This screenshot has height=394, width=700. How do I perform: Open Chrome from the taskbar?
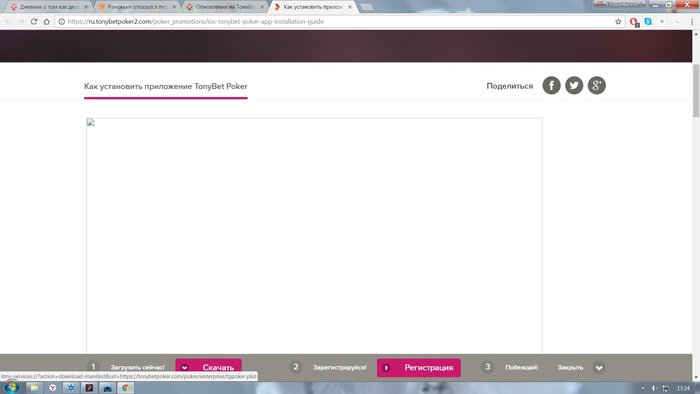tap(126, 388)
